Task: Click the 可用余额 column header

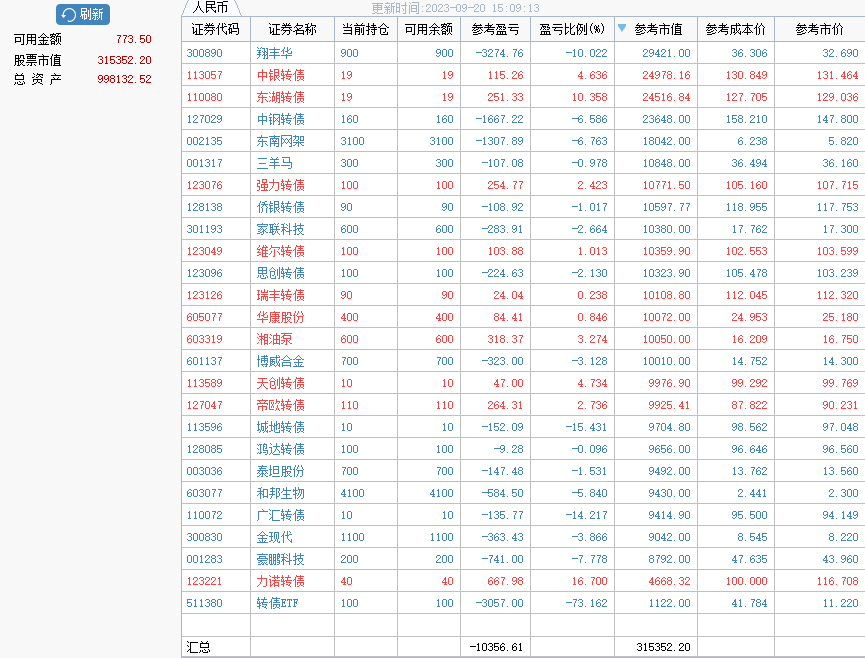Action: tap(428, 30)
